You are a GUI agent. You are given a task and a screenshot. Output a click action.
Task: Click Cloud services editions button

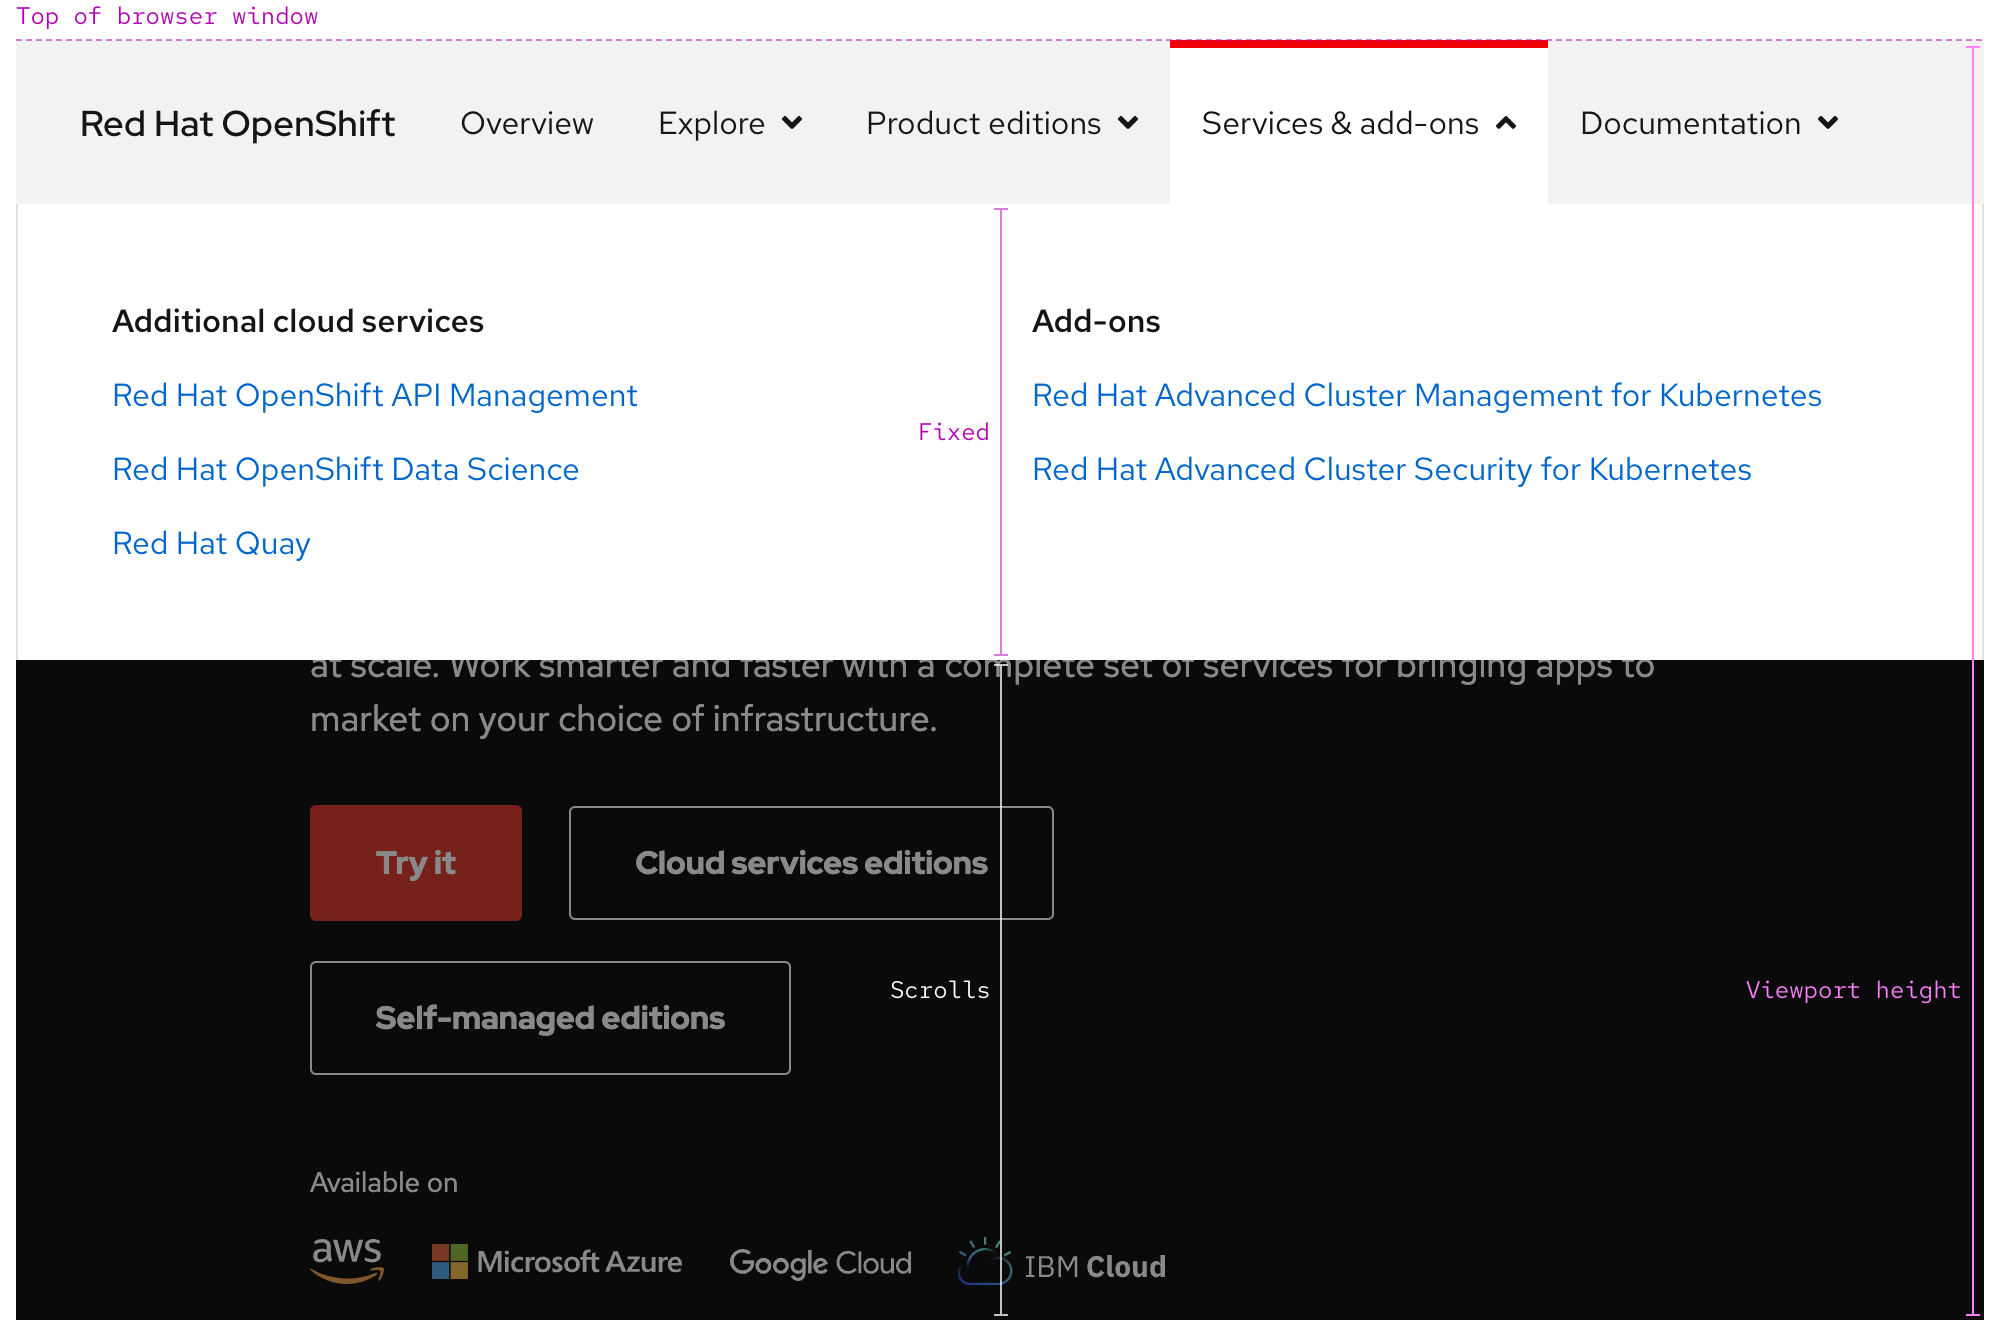tap(809, 862)
